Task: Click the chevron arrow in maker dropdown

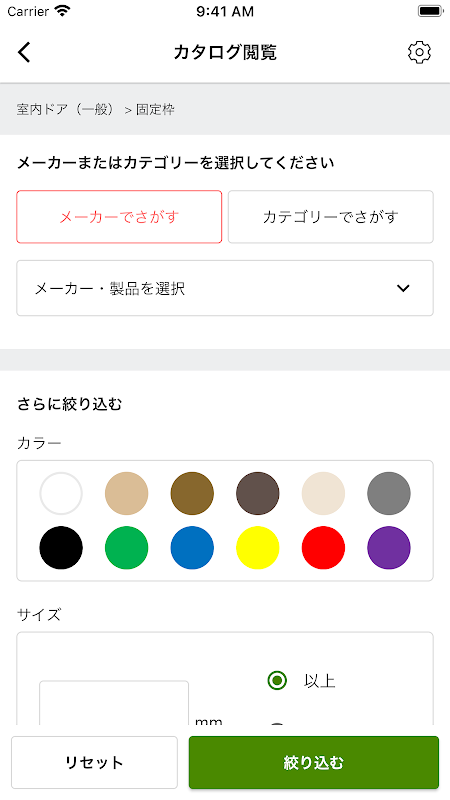Action: coord(403,288)
